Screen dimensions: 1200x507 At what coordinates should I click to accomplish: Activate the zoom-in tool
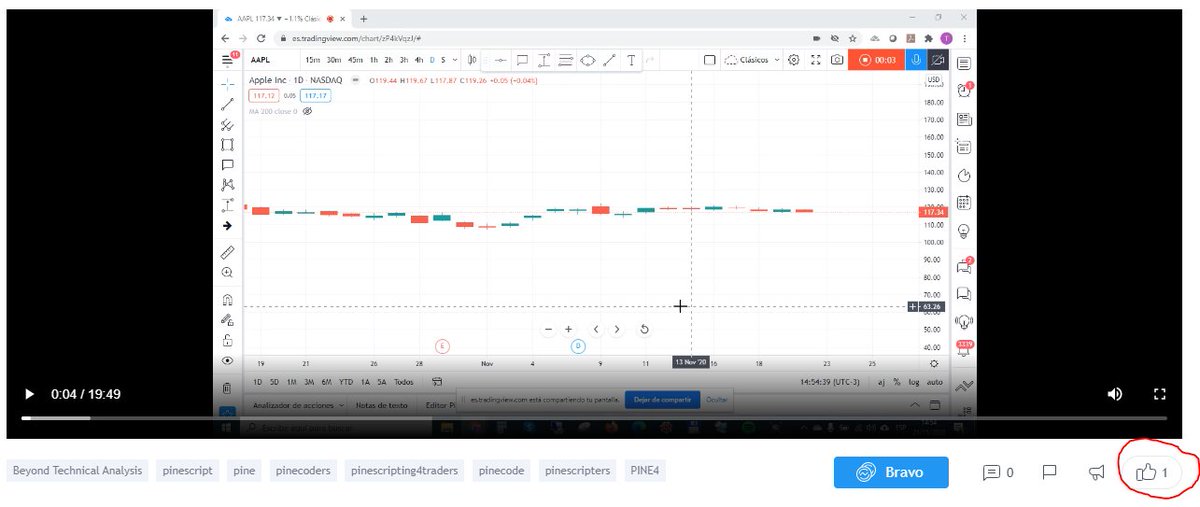(228, 272)
